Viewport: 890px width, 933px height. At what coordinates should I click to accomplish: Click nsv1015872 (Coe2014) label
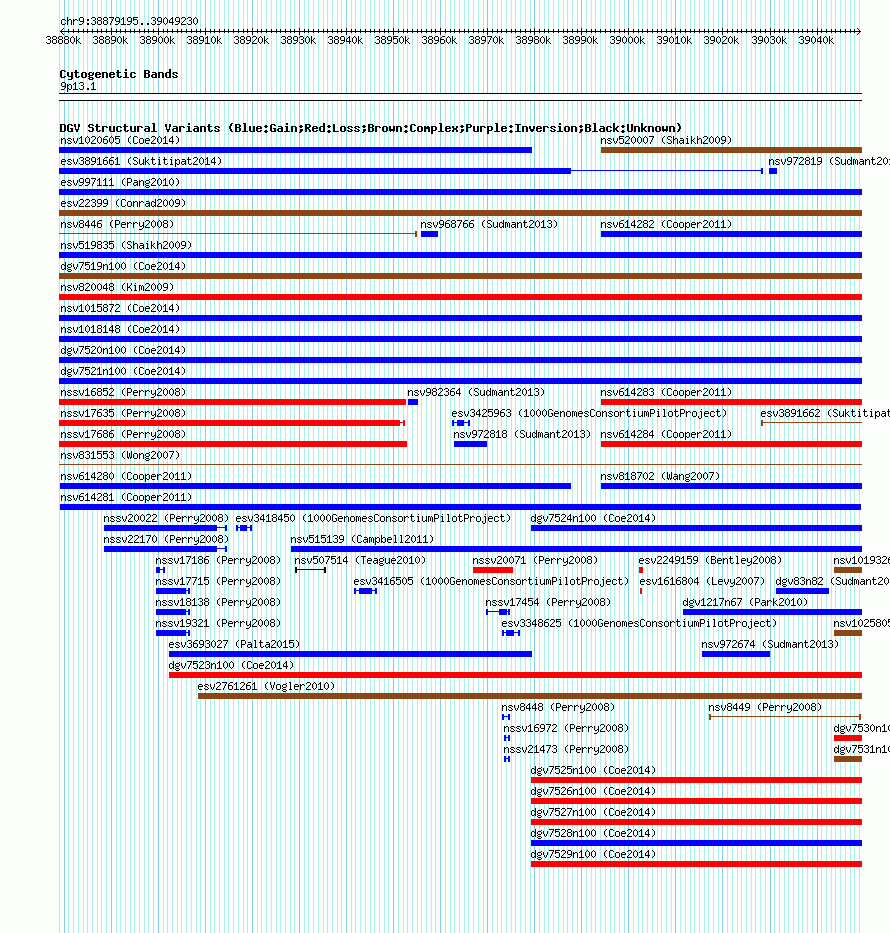(120, 308)
